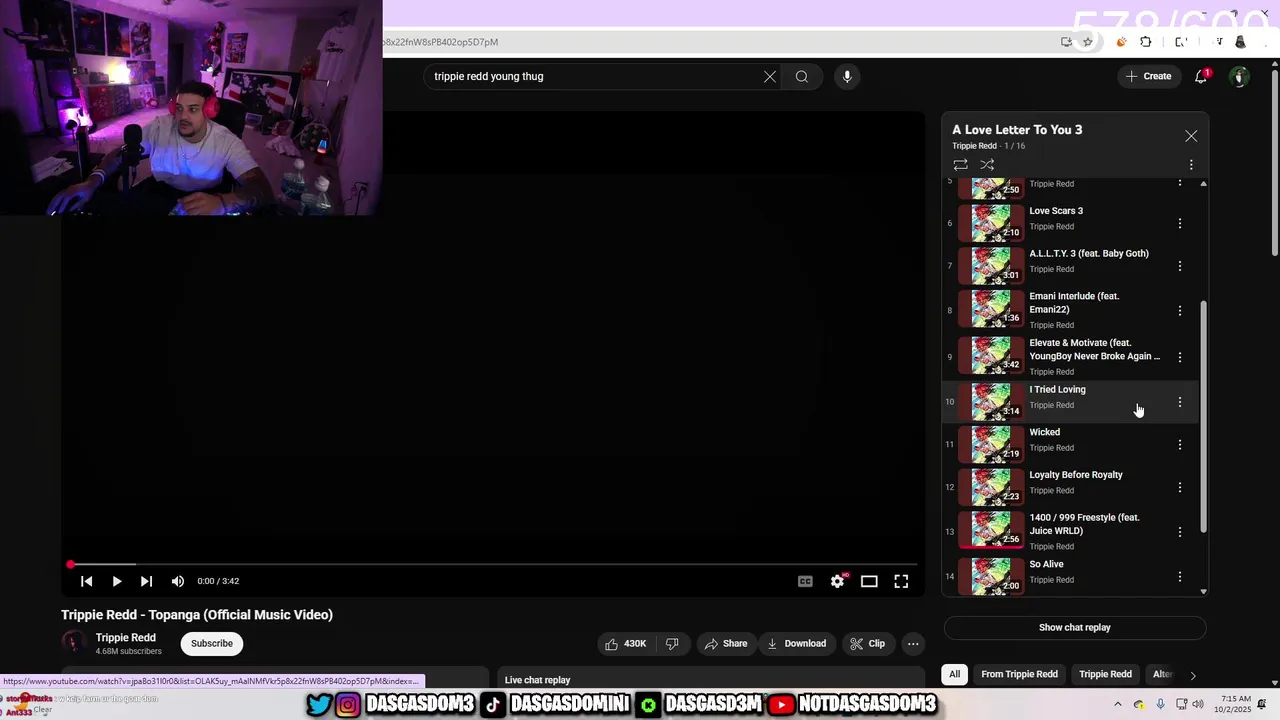Toggle closed captions
Screen dimensions: 1280x720
(805, 581)
